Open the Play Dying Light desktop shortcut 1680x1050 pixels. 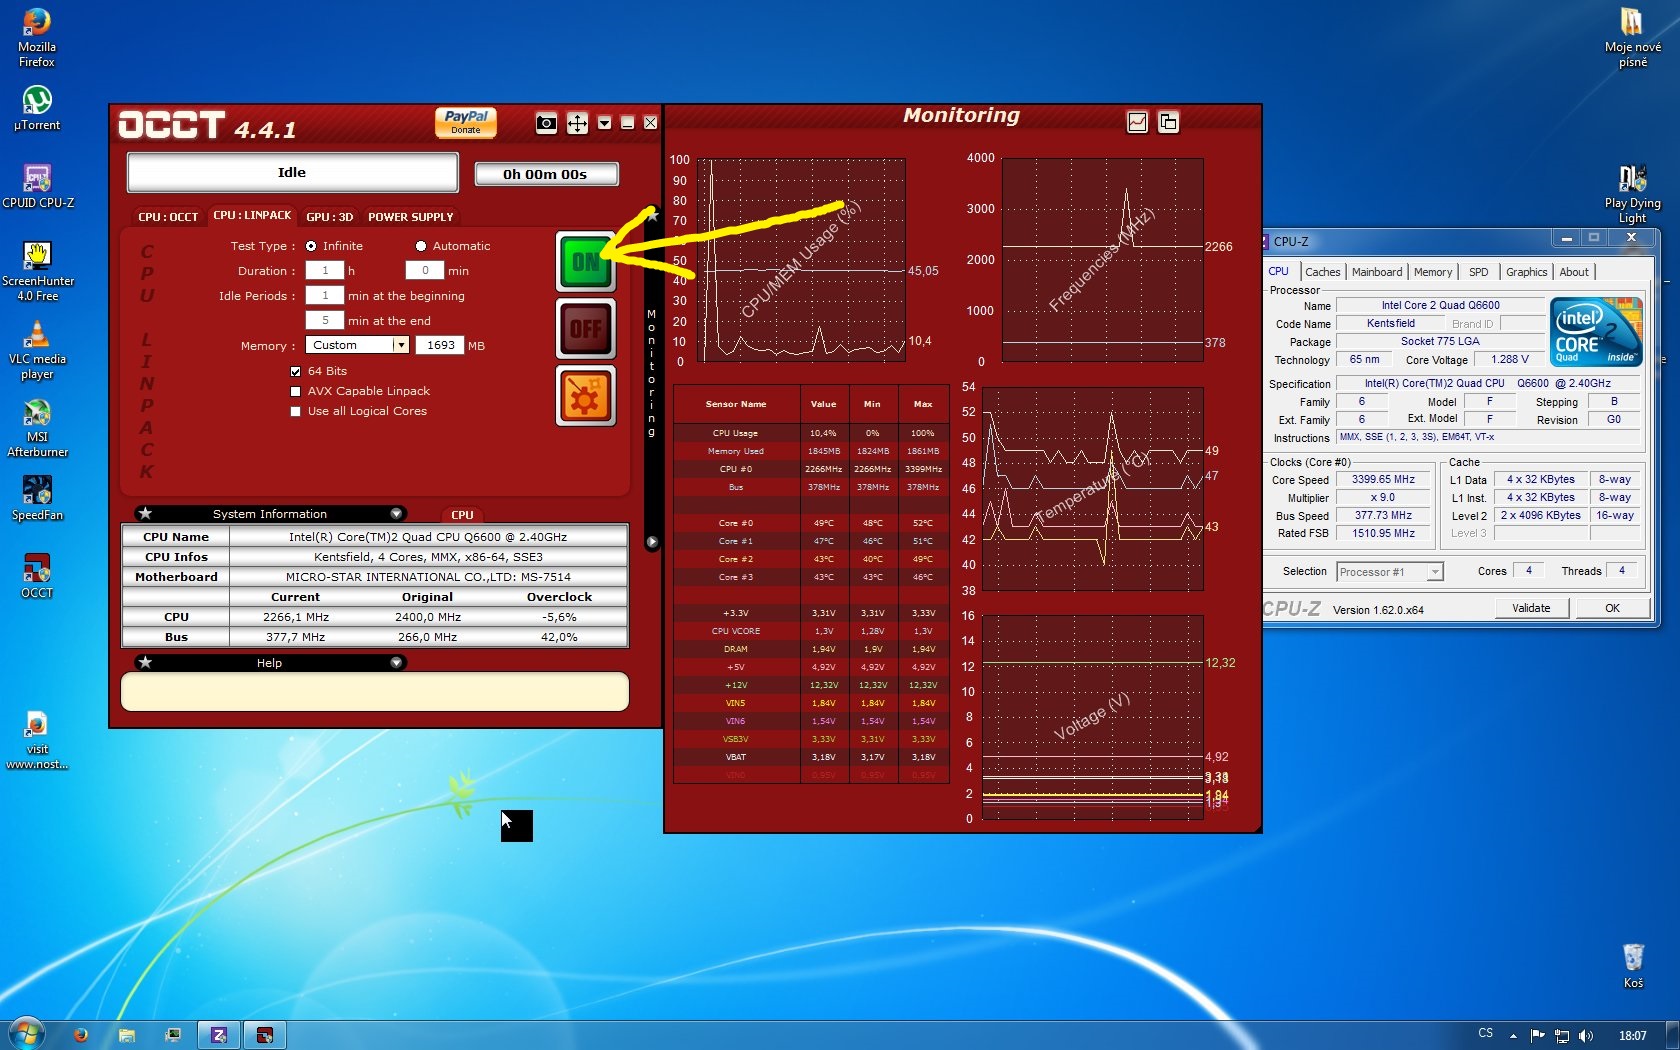point(1632,194)
